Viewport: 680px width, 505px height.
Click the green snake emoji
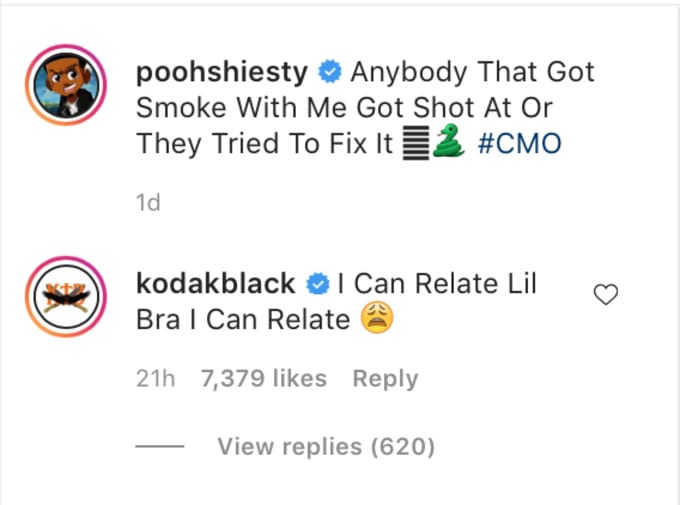tap(449, 141)
